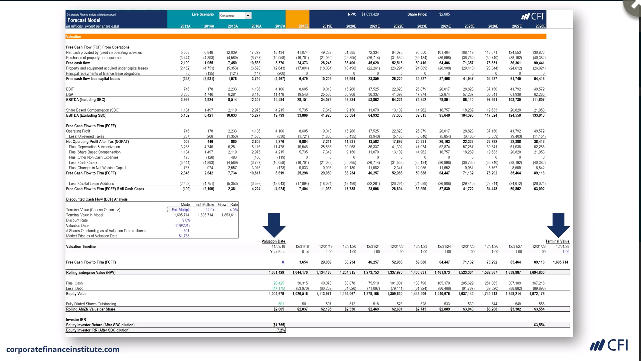Click the 'Fully Diluted Shares Outstanding' row label
The width and height of the screenshot is (641, 361).
pos(91,304)
